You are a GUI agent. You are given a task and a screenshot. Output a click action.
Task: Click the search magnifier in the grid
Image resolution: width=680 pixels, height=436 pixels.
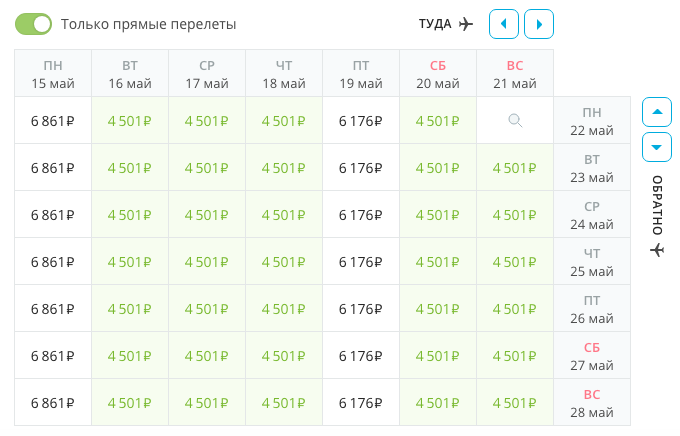coord(515,121)
